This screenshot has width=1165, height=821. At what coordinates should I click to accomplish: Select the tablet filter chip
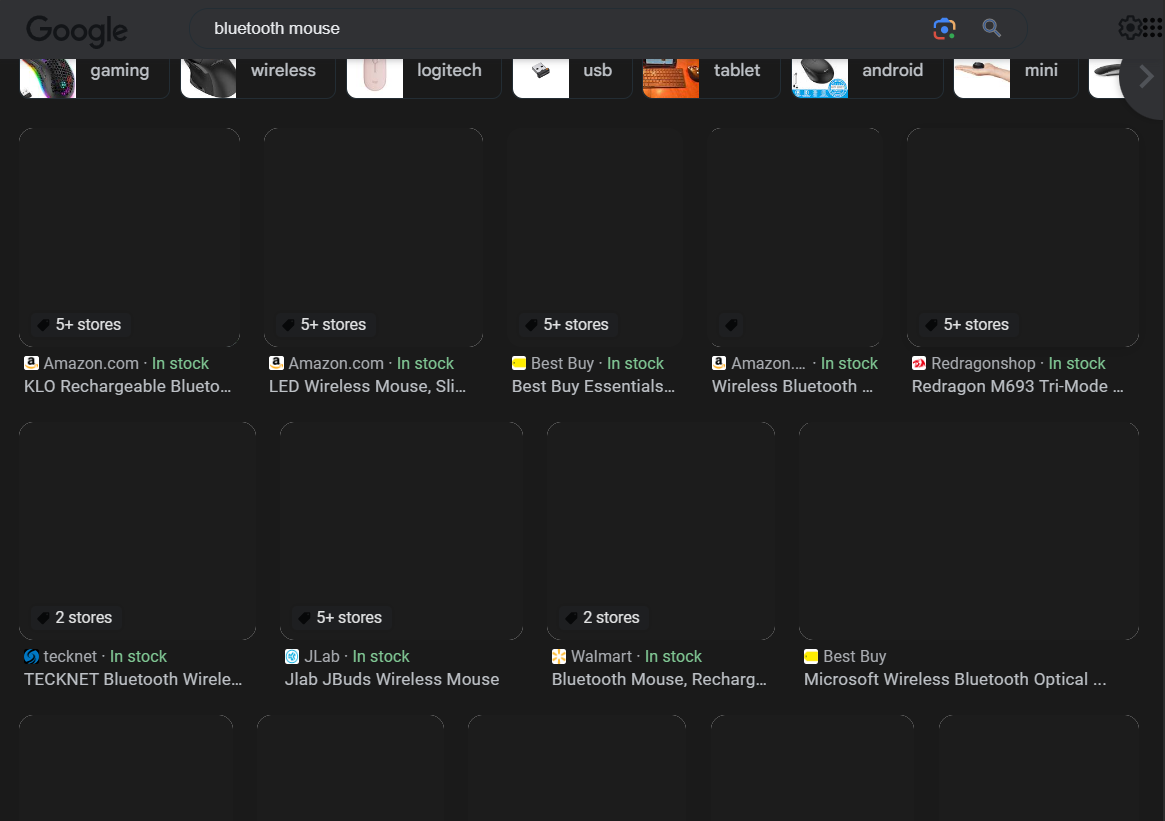(711, 77)
